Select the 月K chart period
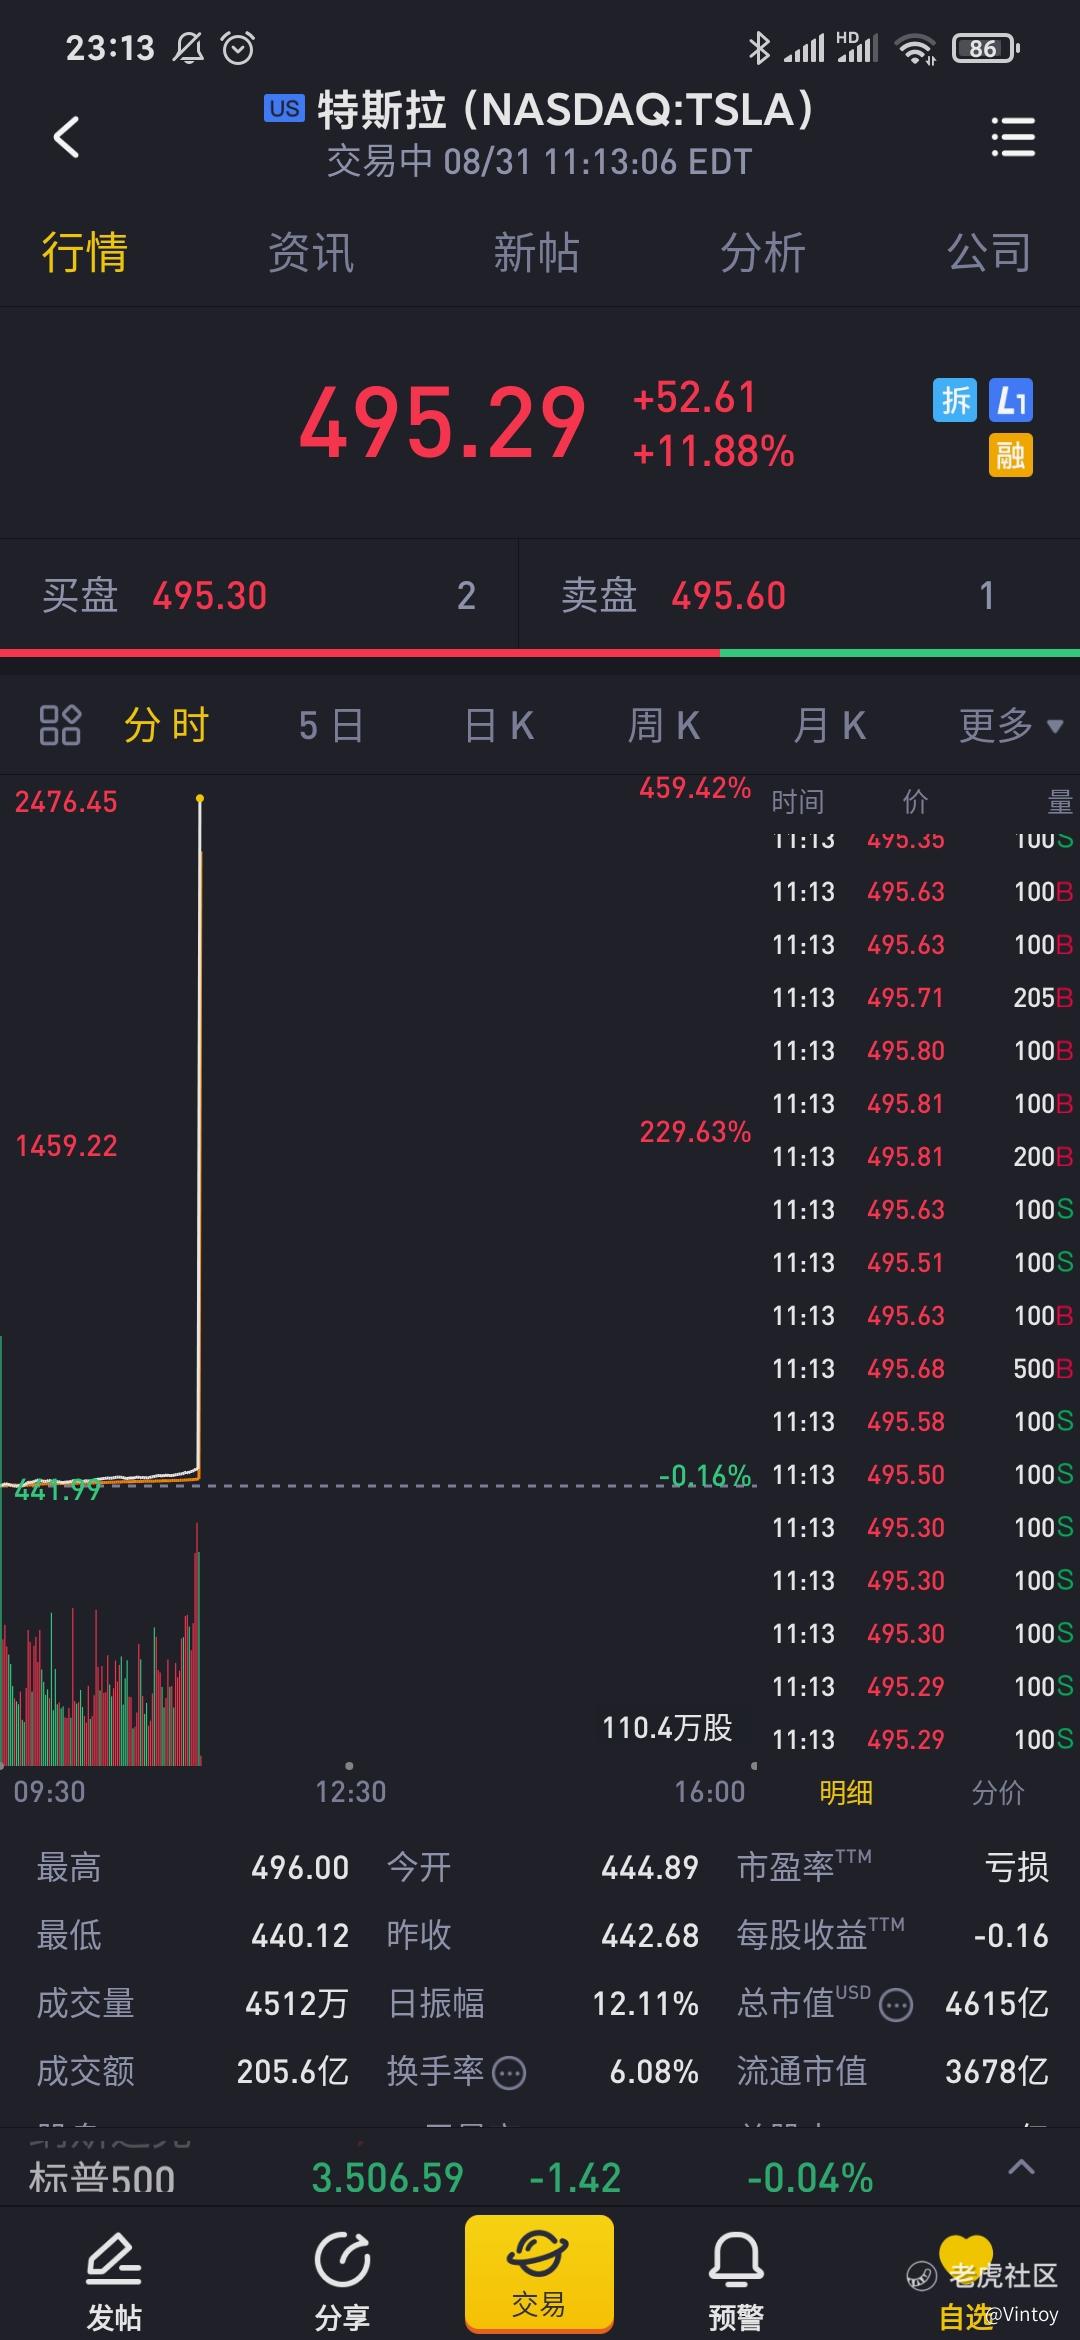This screenshot has height=2340, width=1080. point(830,725)
